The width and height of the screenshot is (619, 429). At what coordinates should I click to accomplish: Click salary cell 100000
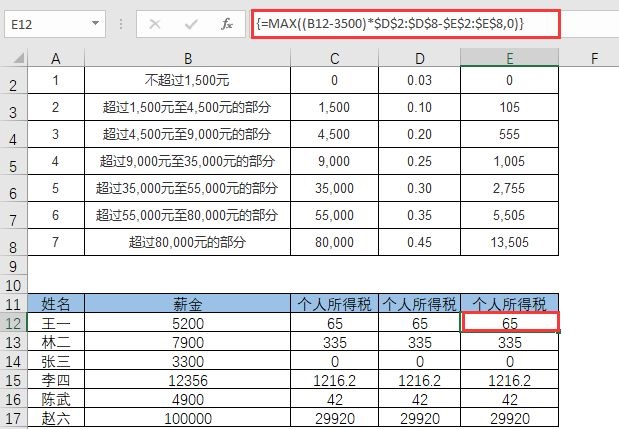(188, 418)
